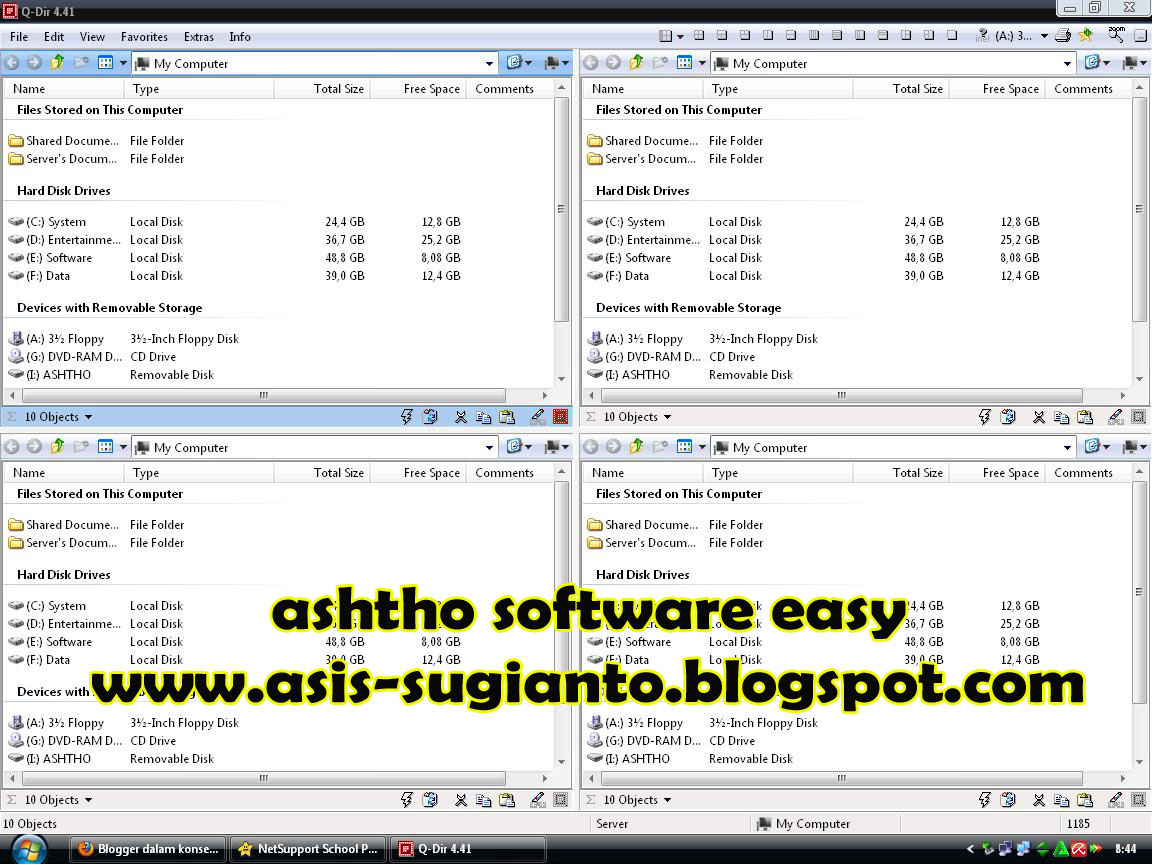Sort by Total Size in top-left pane
1152x864 pixels.
point(322,89)
